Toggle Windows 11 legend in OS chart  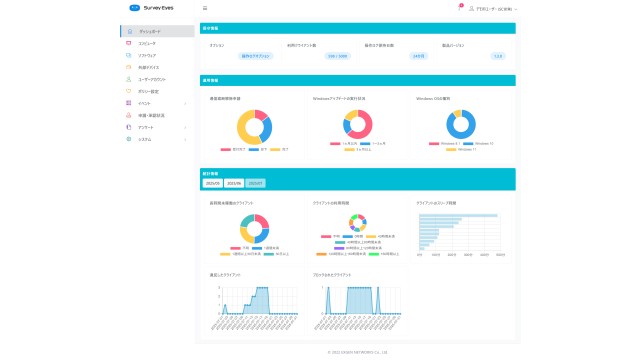click(461, 150)
